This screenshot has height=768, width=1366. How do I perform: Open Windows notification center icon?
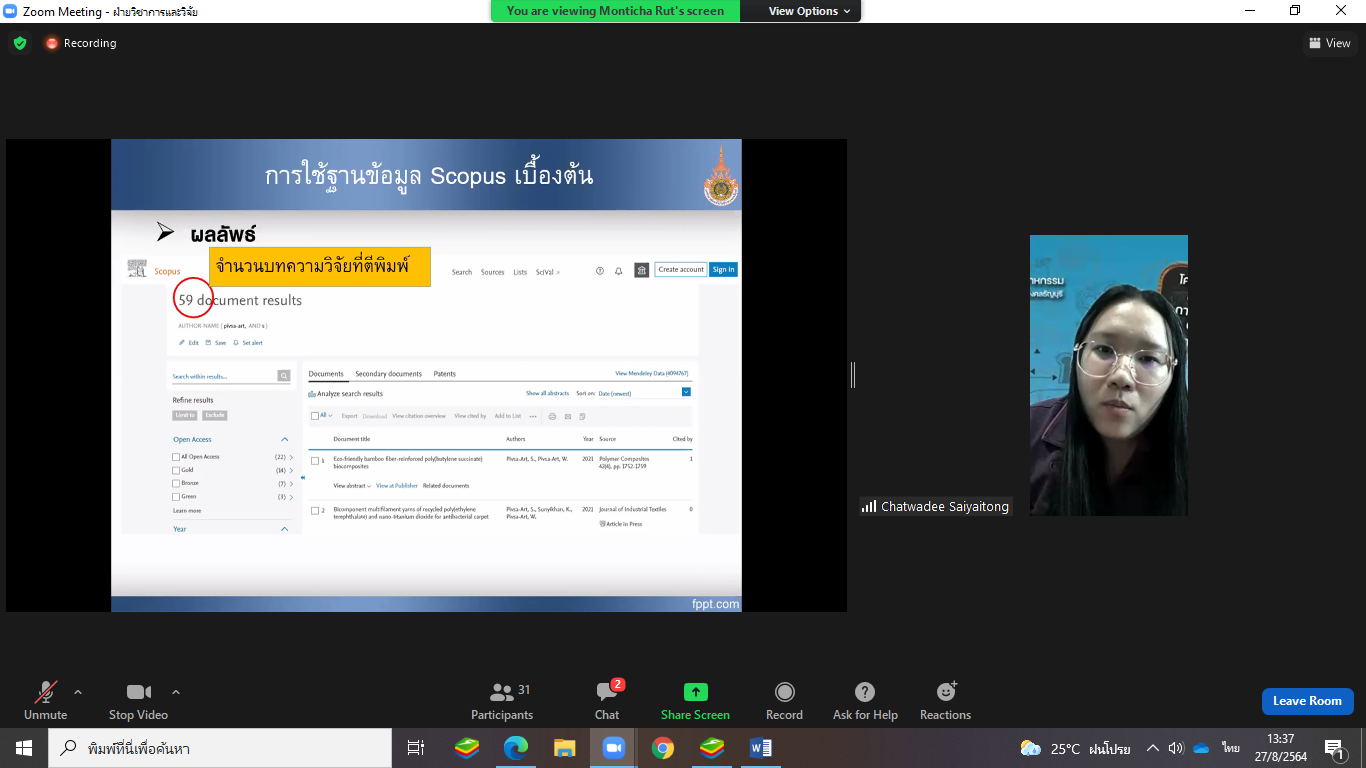(x=1334, y=748)
